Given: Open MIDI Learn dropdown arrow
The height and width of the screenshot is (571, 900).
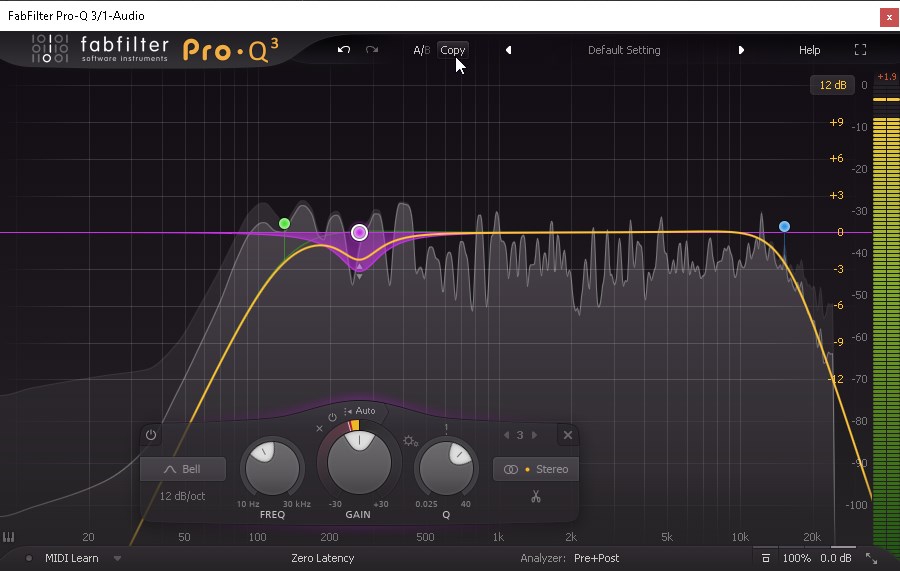Looking at the screenshot, I should click(117, 558).
